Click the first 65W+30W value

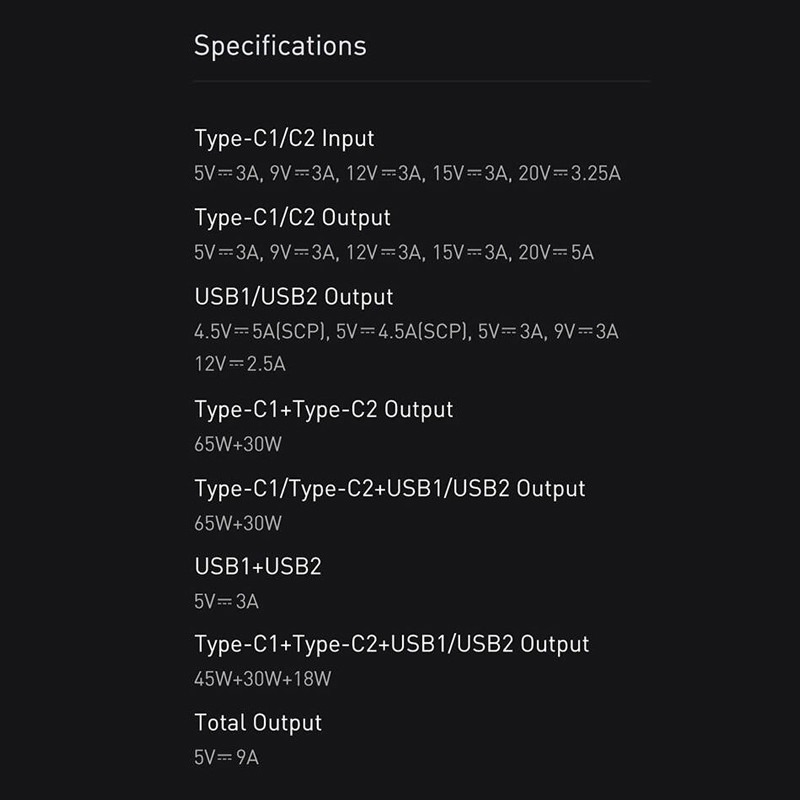[x=238, y=444]
